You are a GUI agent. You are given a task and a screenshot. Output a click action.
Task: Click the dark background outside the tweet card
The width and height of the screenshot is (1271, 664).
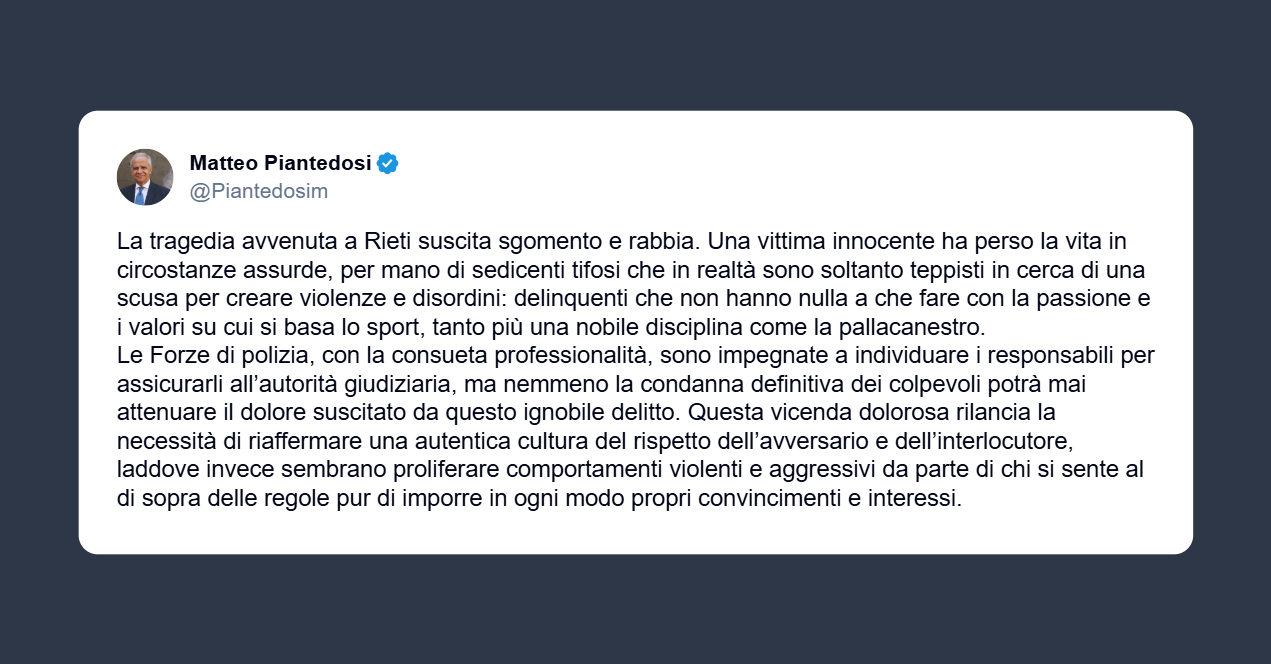pos(635,610)
